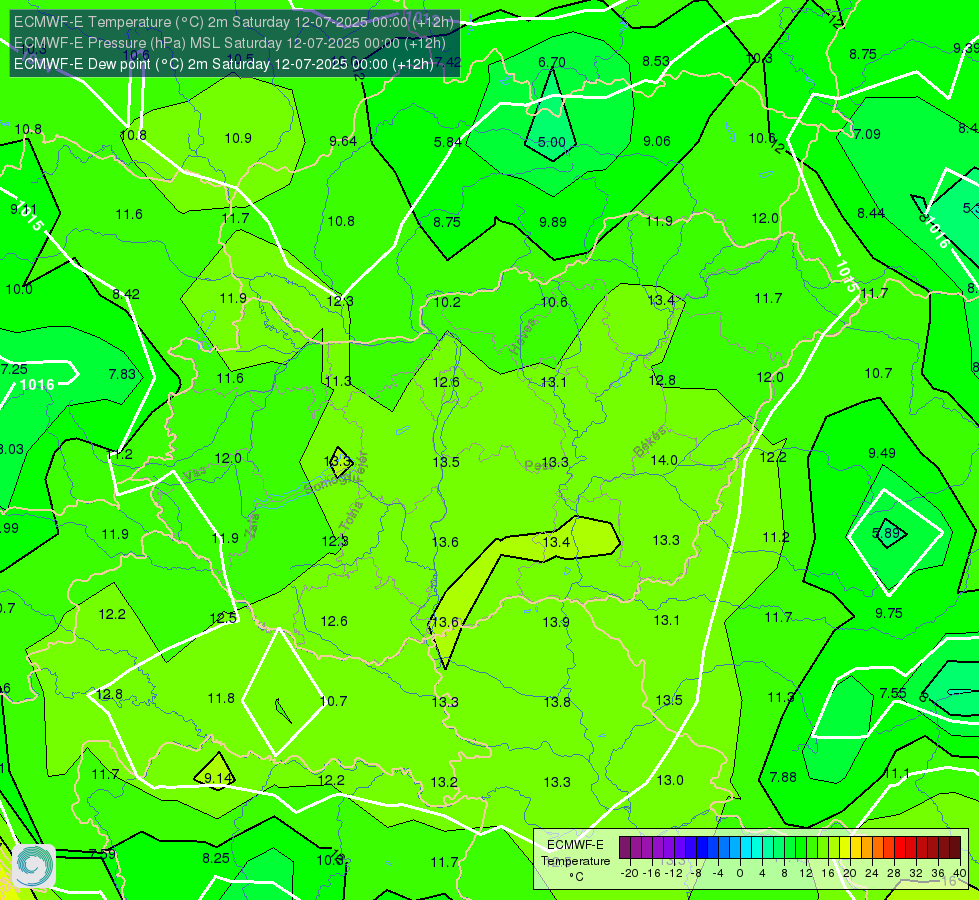
Task: Click the 12.5 temperature value
Action: coord(223,618)
